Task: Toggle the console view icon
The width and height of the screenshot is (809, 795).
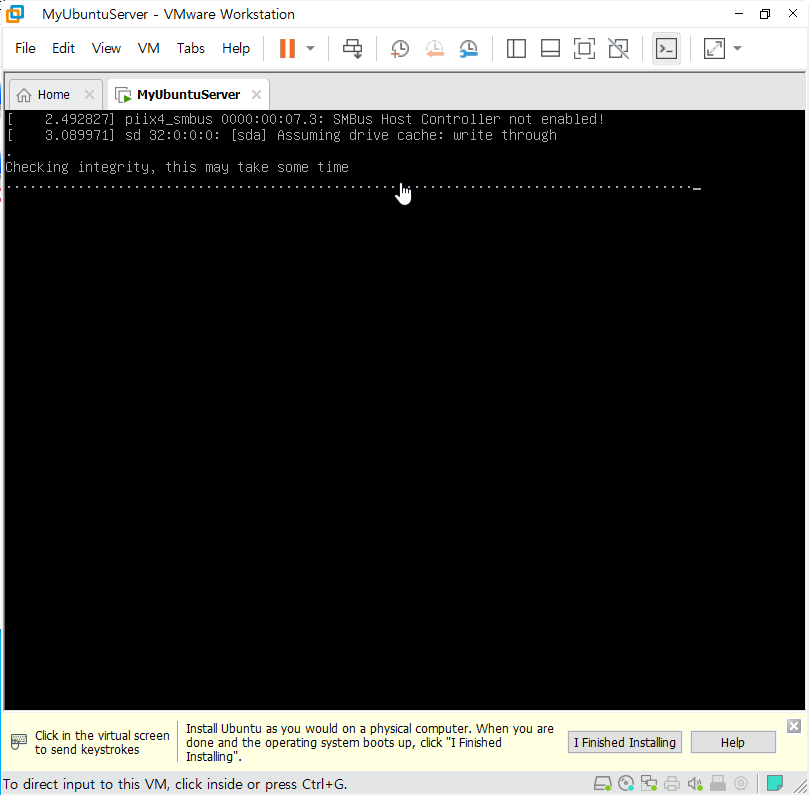Action: [x=666, y=48]
